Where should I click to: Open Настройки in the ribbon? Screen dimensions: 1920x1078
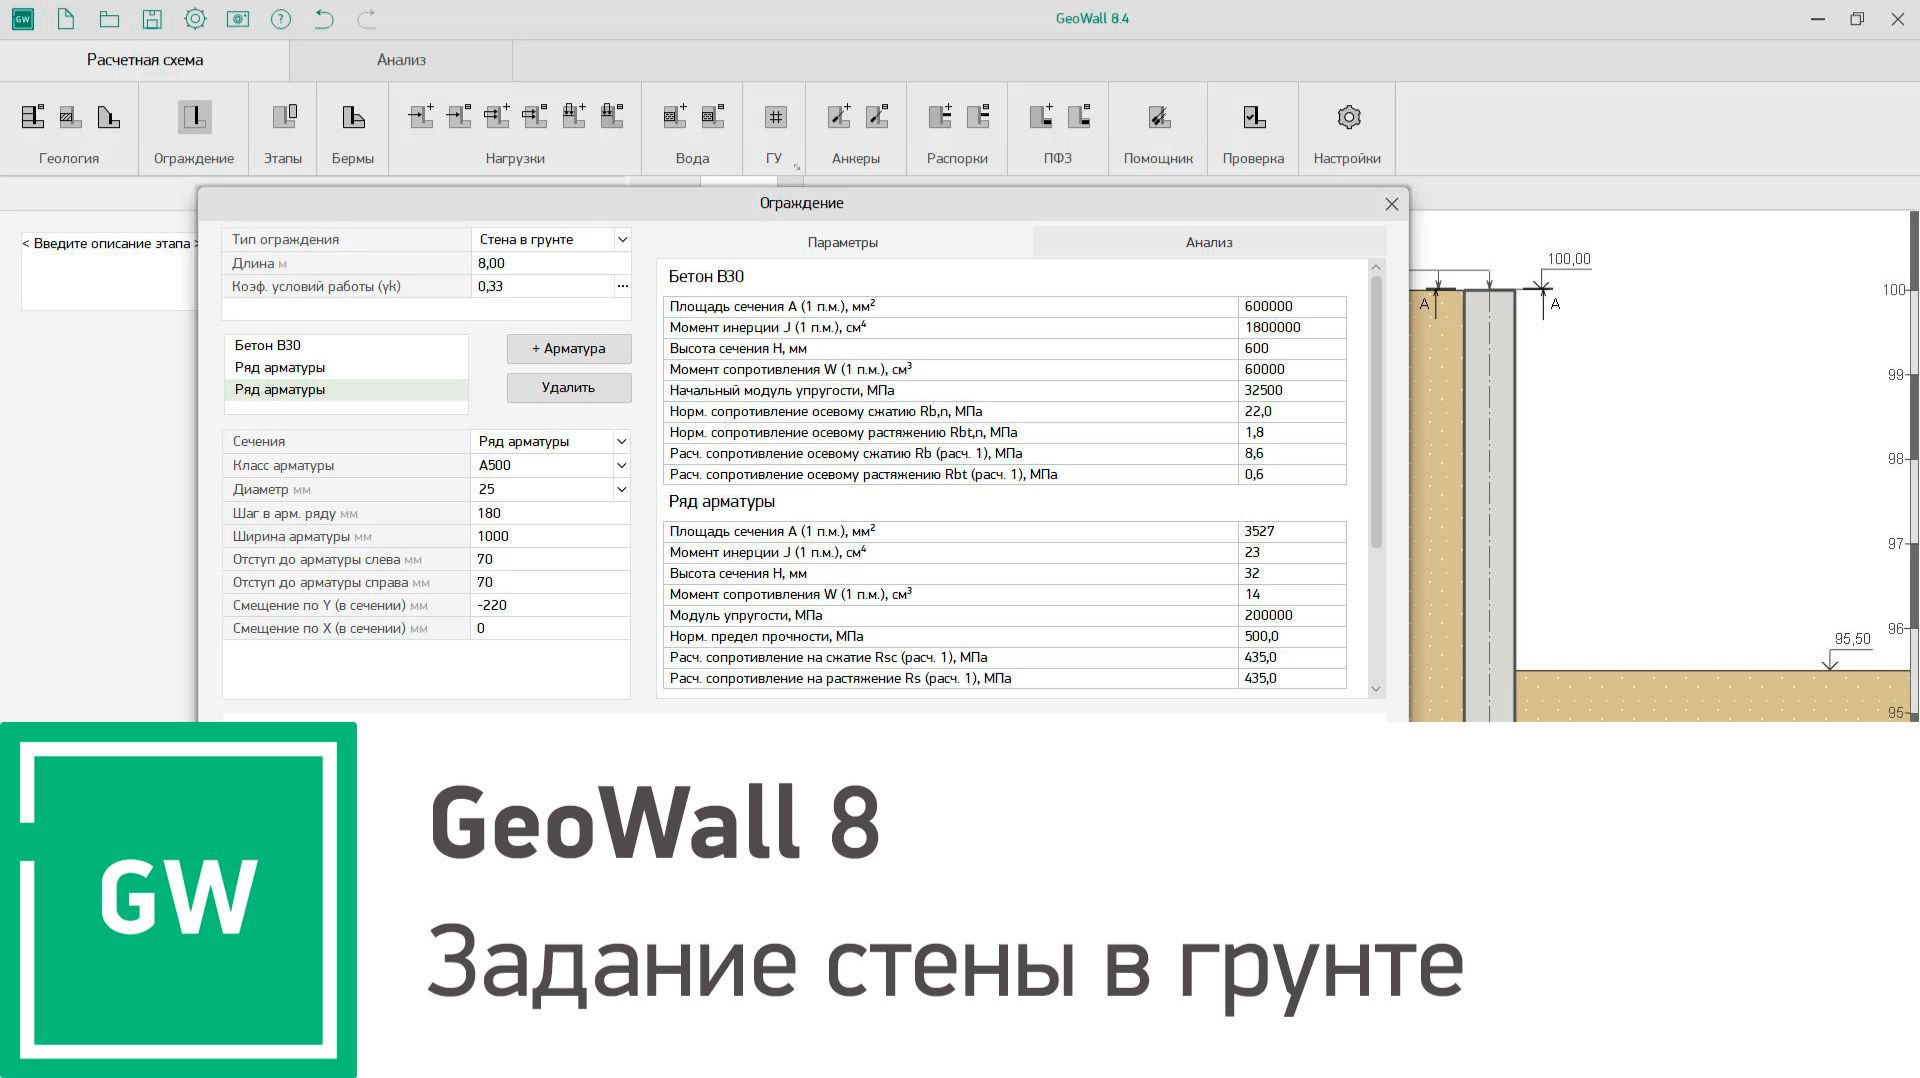tap(1349, 117)
